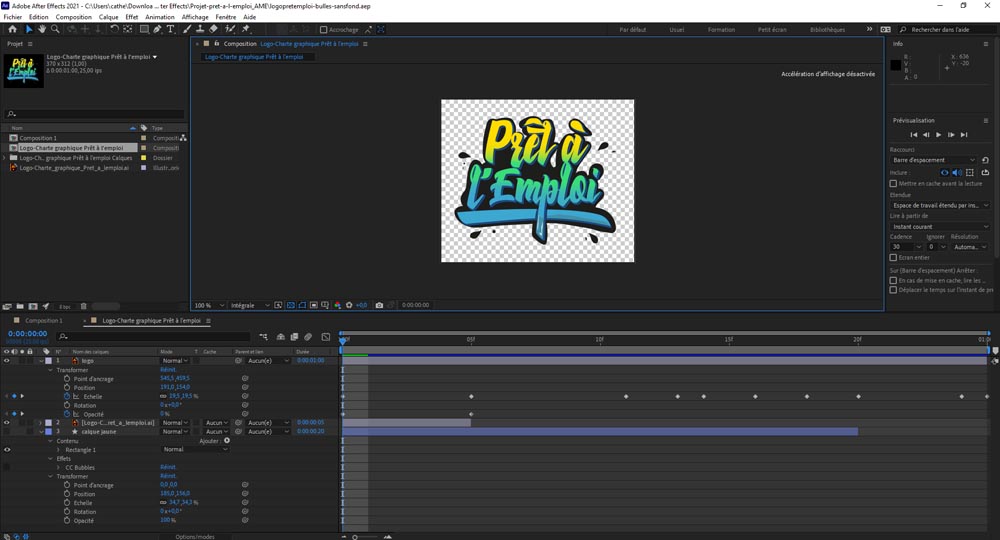Image resolution: width=1000 pixels, height=540 pixels.
Task: Select the Brush tool
Action: 187,29
